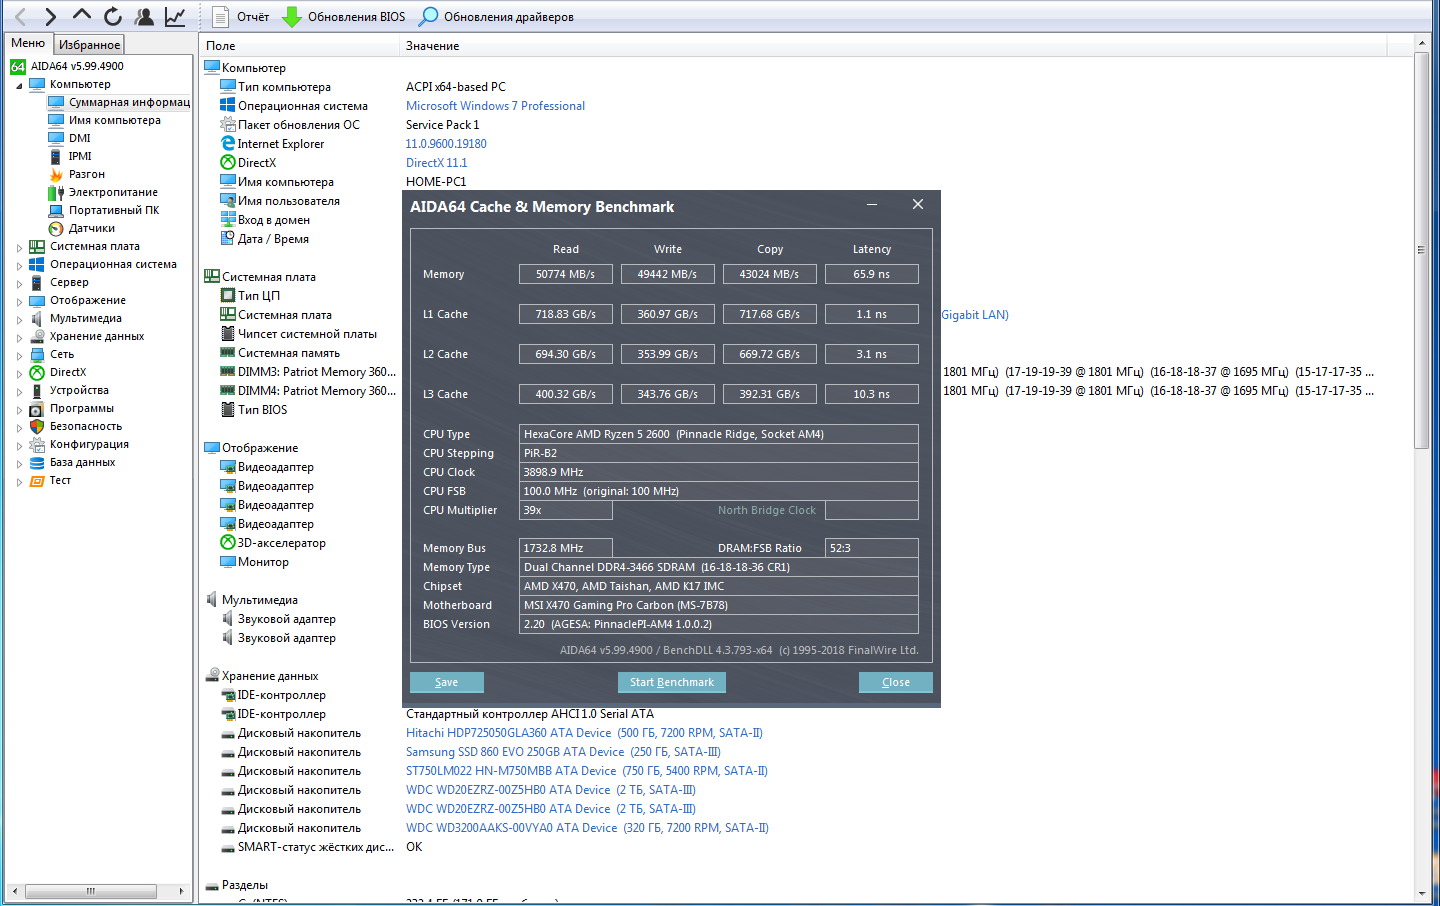1440x906 pixels.
Task: Click the Тип BIOS chip icon
Action: 228,410
